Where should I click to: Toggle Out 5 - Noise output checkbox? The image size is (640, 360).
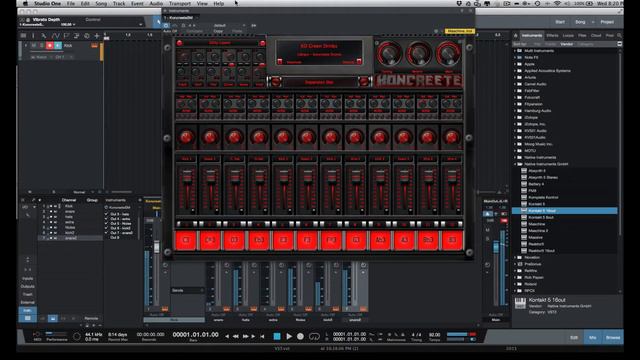(x=107, y=223)
